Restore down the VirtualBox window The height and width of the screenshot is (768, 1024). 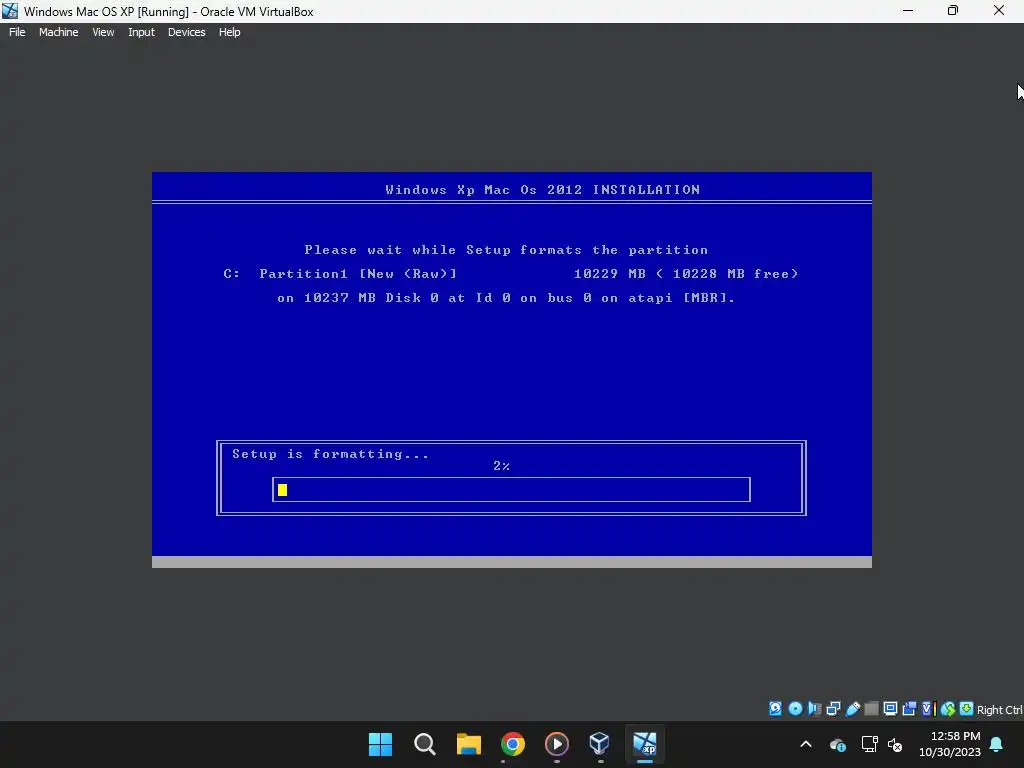pyautogui.click(x=953, y=11)
